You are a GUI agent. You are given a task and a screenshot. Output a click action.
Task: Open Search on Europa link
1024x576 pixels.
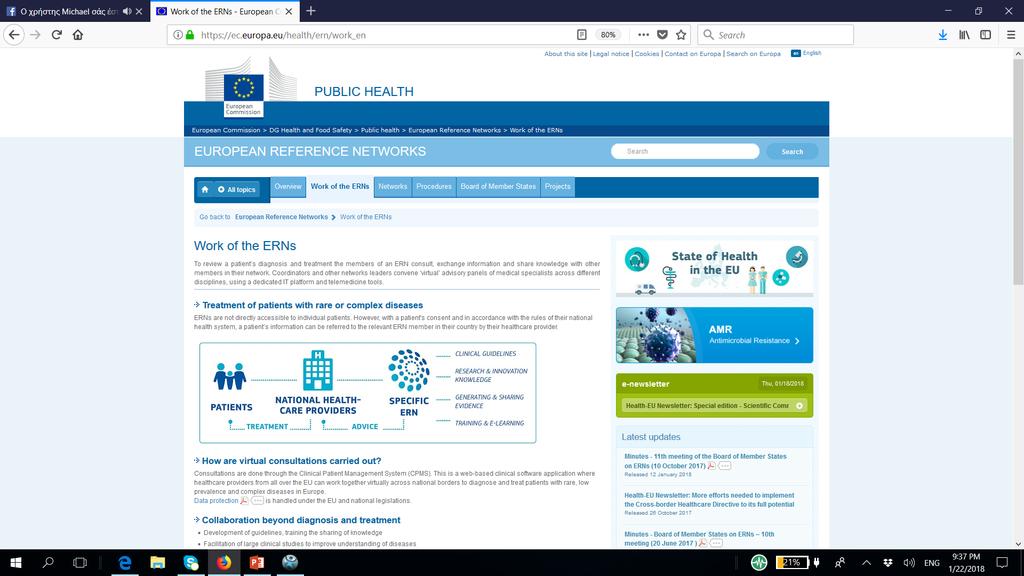coord(753,54)
